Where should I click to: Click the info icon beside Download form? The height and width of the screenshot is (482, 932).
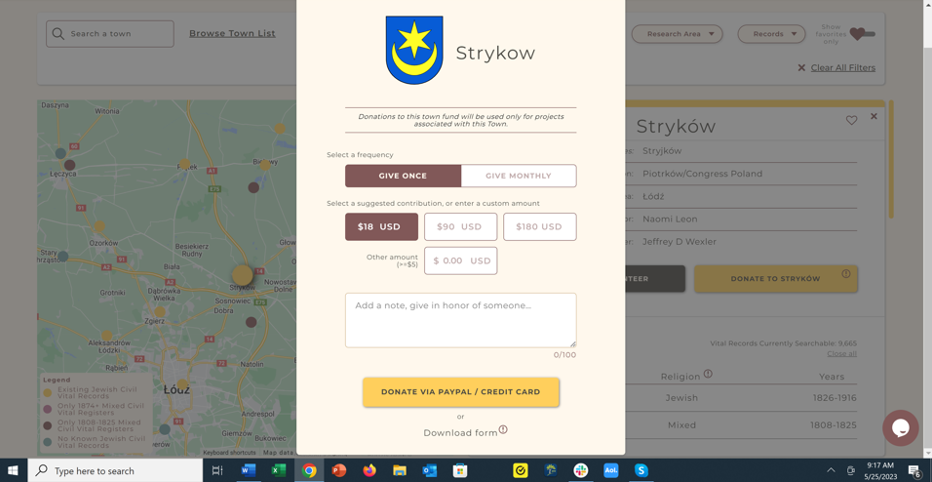pyautogui.click(x=503, y=430)
